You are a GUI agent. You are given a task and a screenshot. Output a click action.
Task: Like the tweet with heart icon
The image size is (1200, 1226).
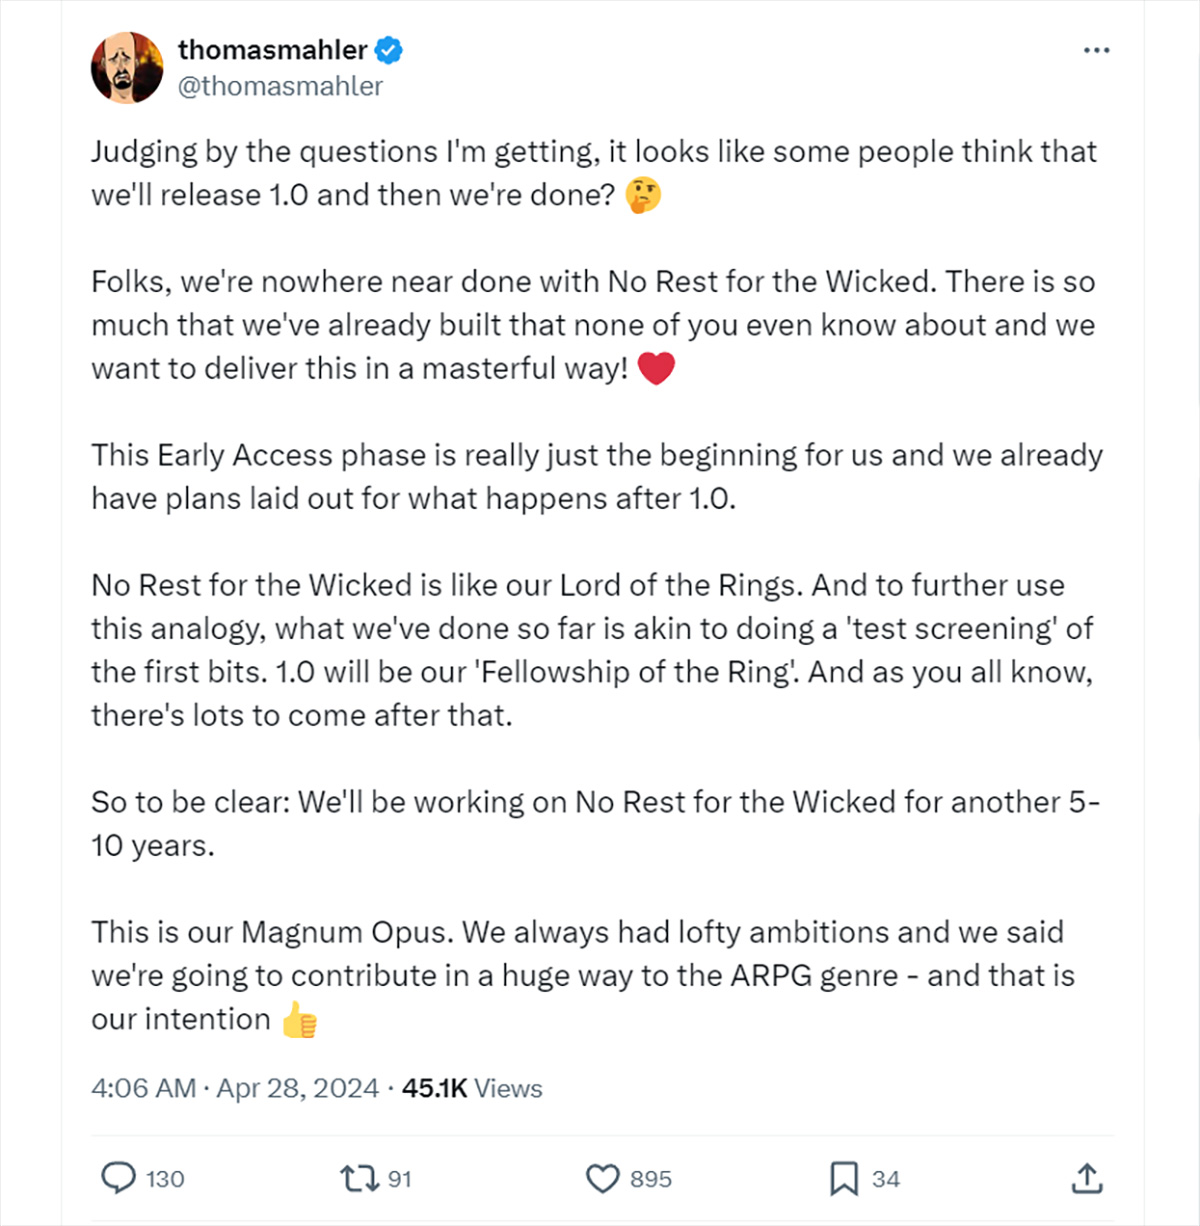coord(602,1179)
